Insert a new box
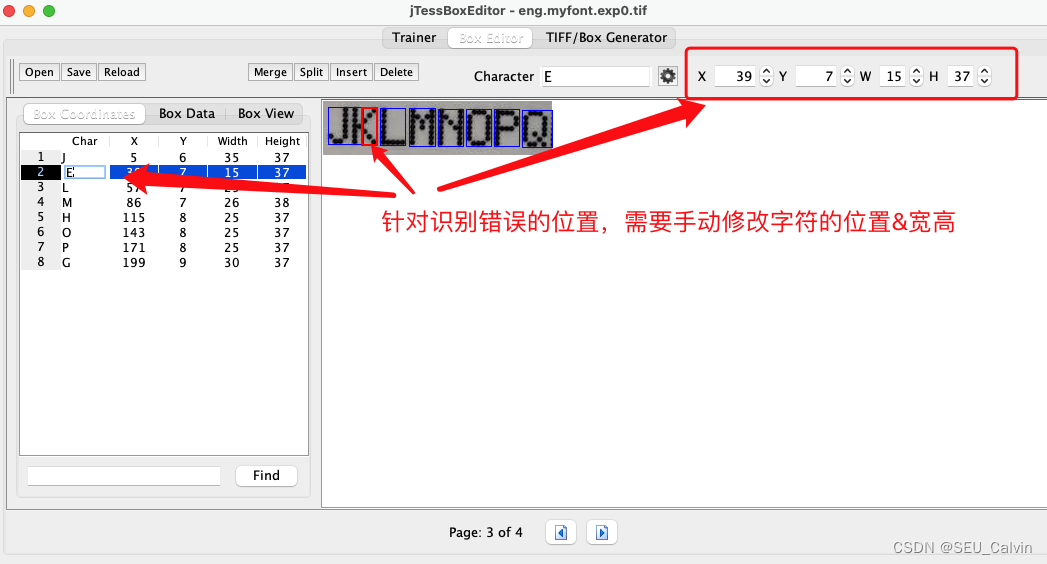 (x=351, y=72)
